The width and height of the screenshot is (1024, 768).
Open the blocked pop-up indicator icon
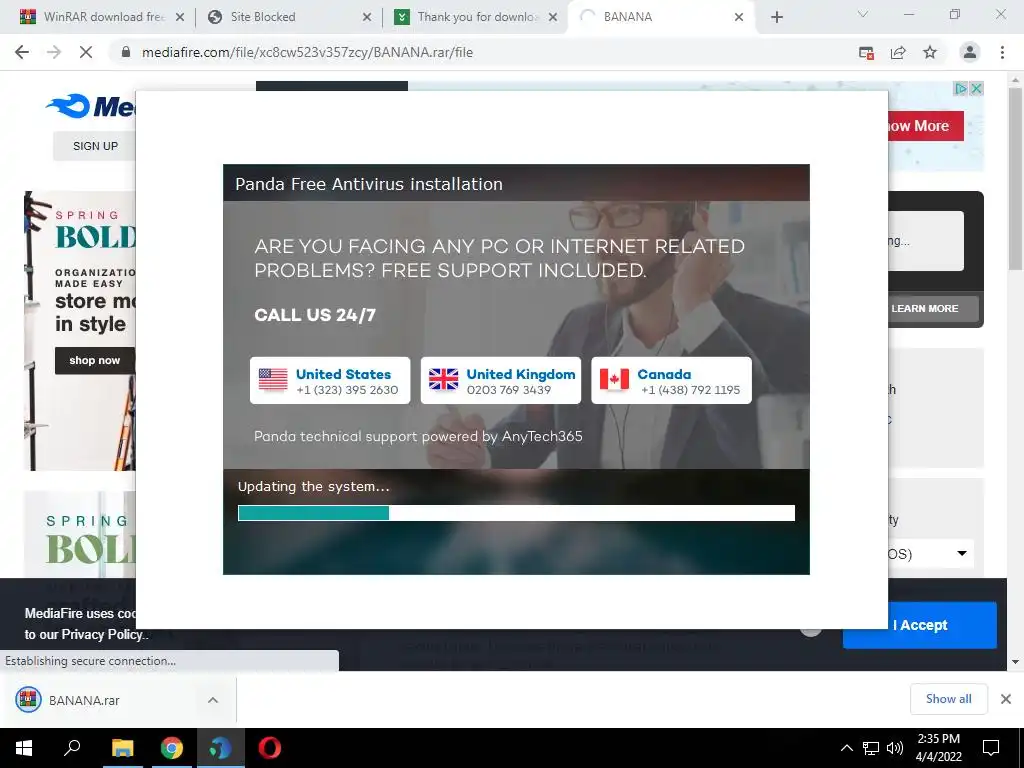(x=866, y=53)
